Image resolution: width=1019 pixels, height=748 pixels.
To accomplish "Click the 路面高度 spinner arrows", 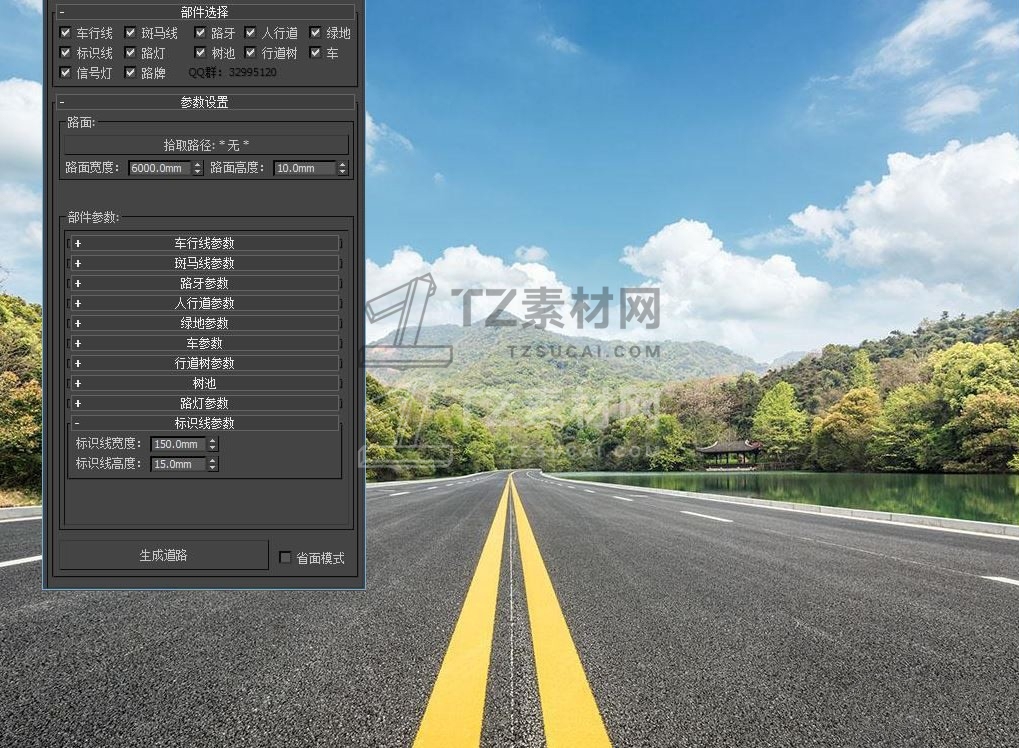I will click(x=342, y=168).
